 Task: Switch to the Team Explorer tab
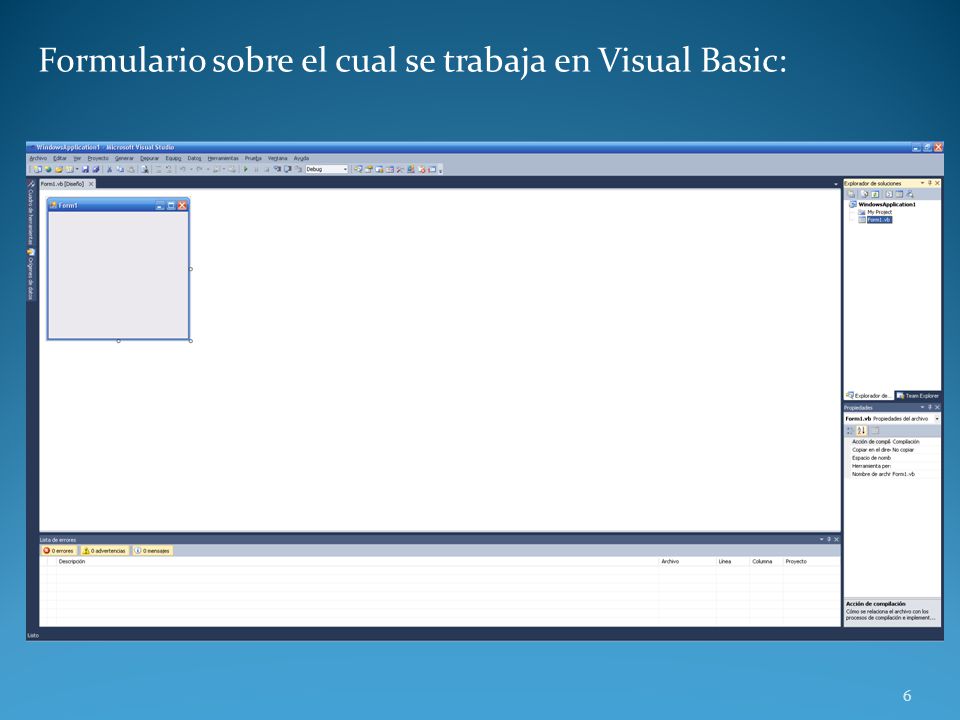(x=918, y=396)
